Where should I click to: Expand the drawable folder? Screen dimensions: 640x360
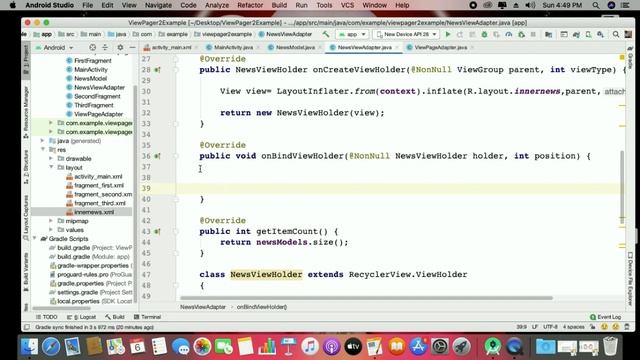pos(51,159)
